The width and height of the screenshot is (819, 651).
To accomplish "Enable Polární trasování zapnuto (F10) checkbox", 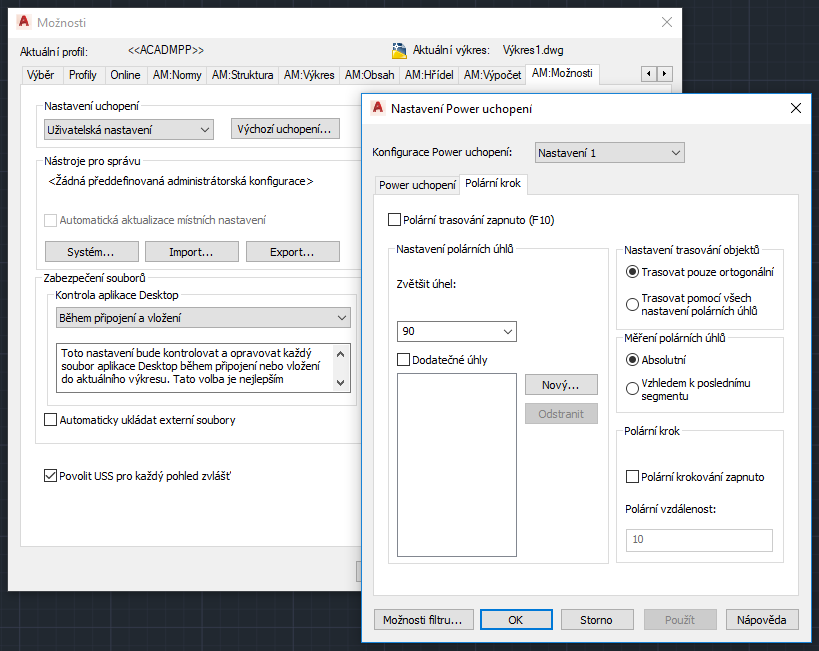I will [x=394, y=219].
